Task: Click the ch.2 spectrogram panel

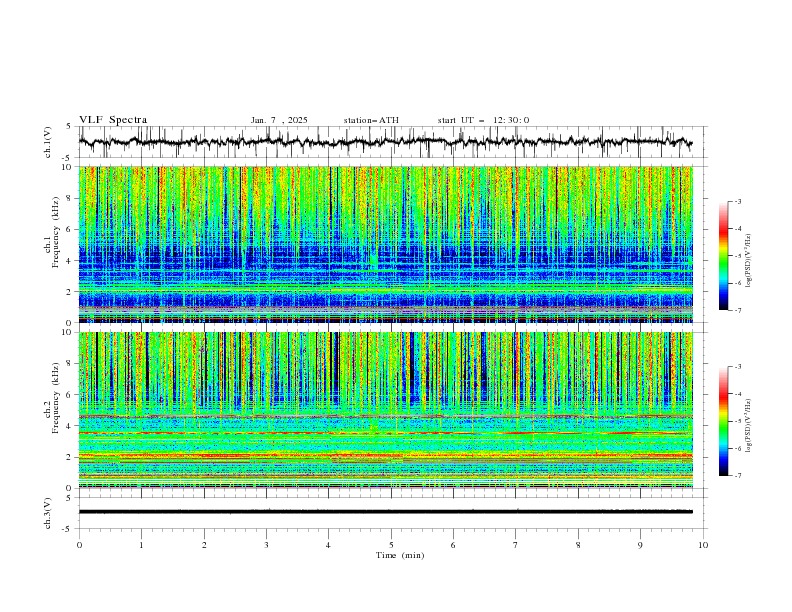Action: (x=386, y=410)
